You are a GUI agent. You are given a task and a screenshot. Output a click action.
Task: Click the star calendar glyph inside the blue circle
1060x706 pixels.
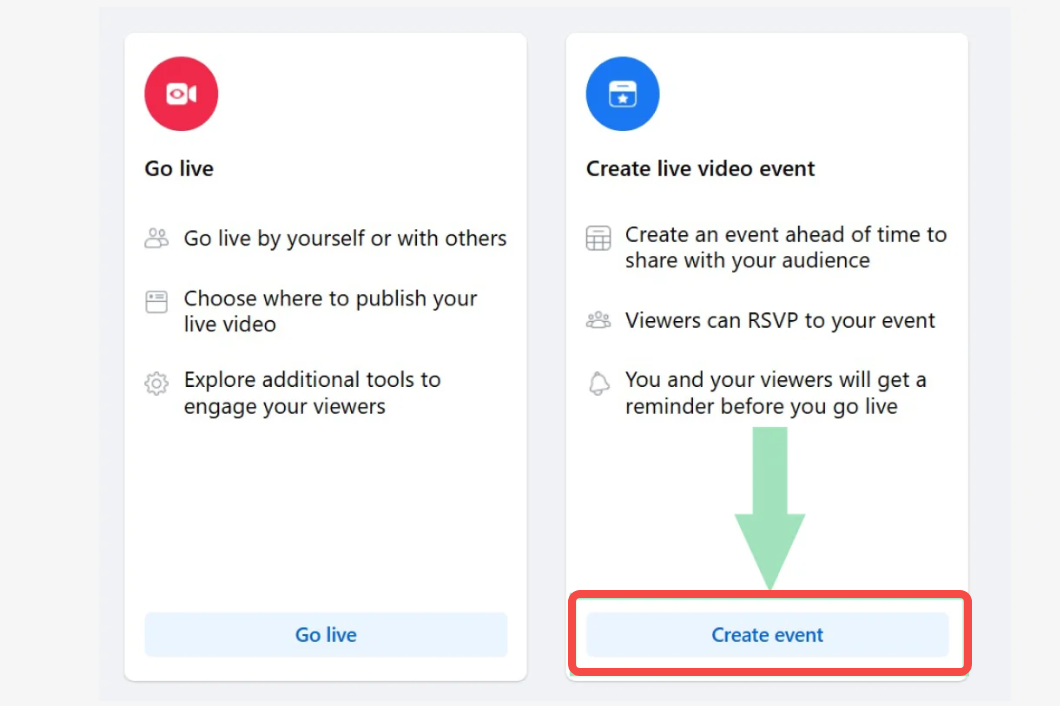622,93
